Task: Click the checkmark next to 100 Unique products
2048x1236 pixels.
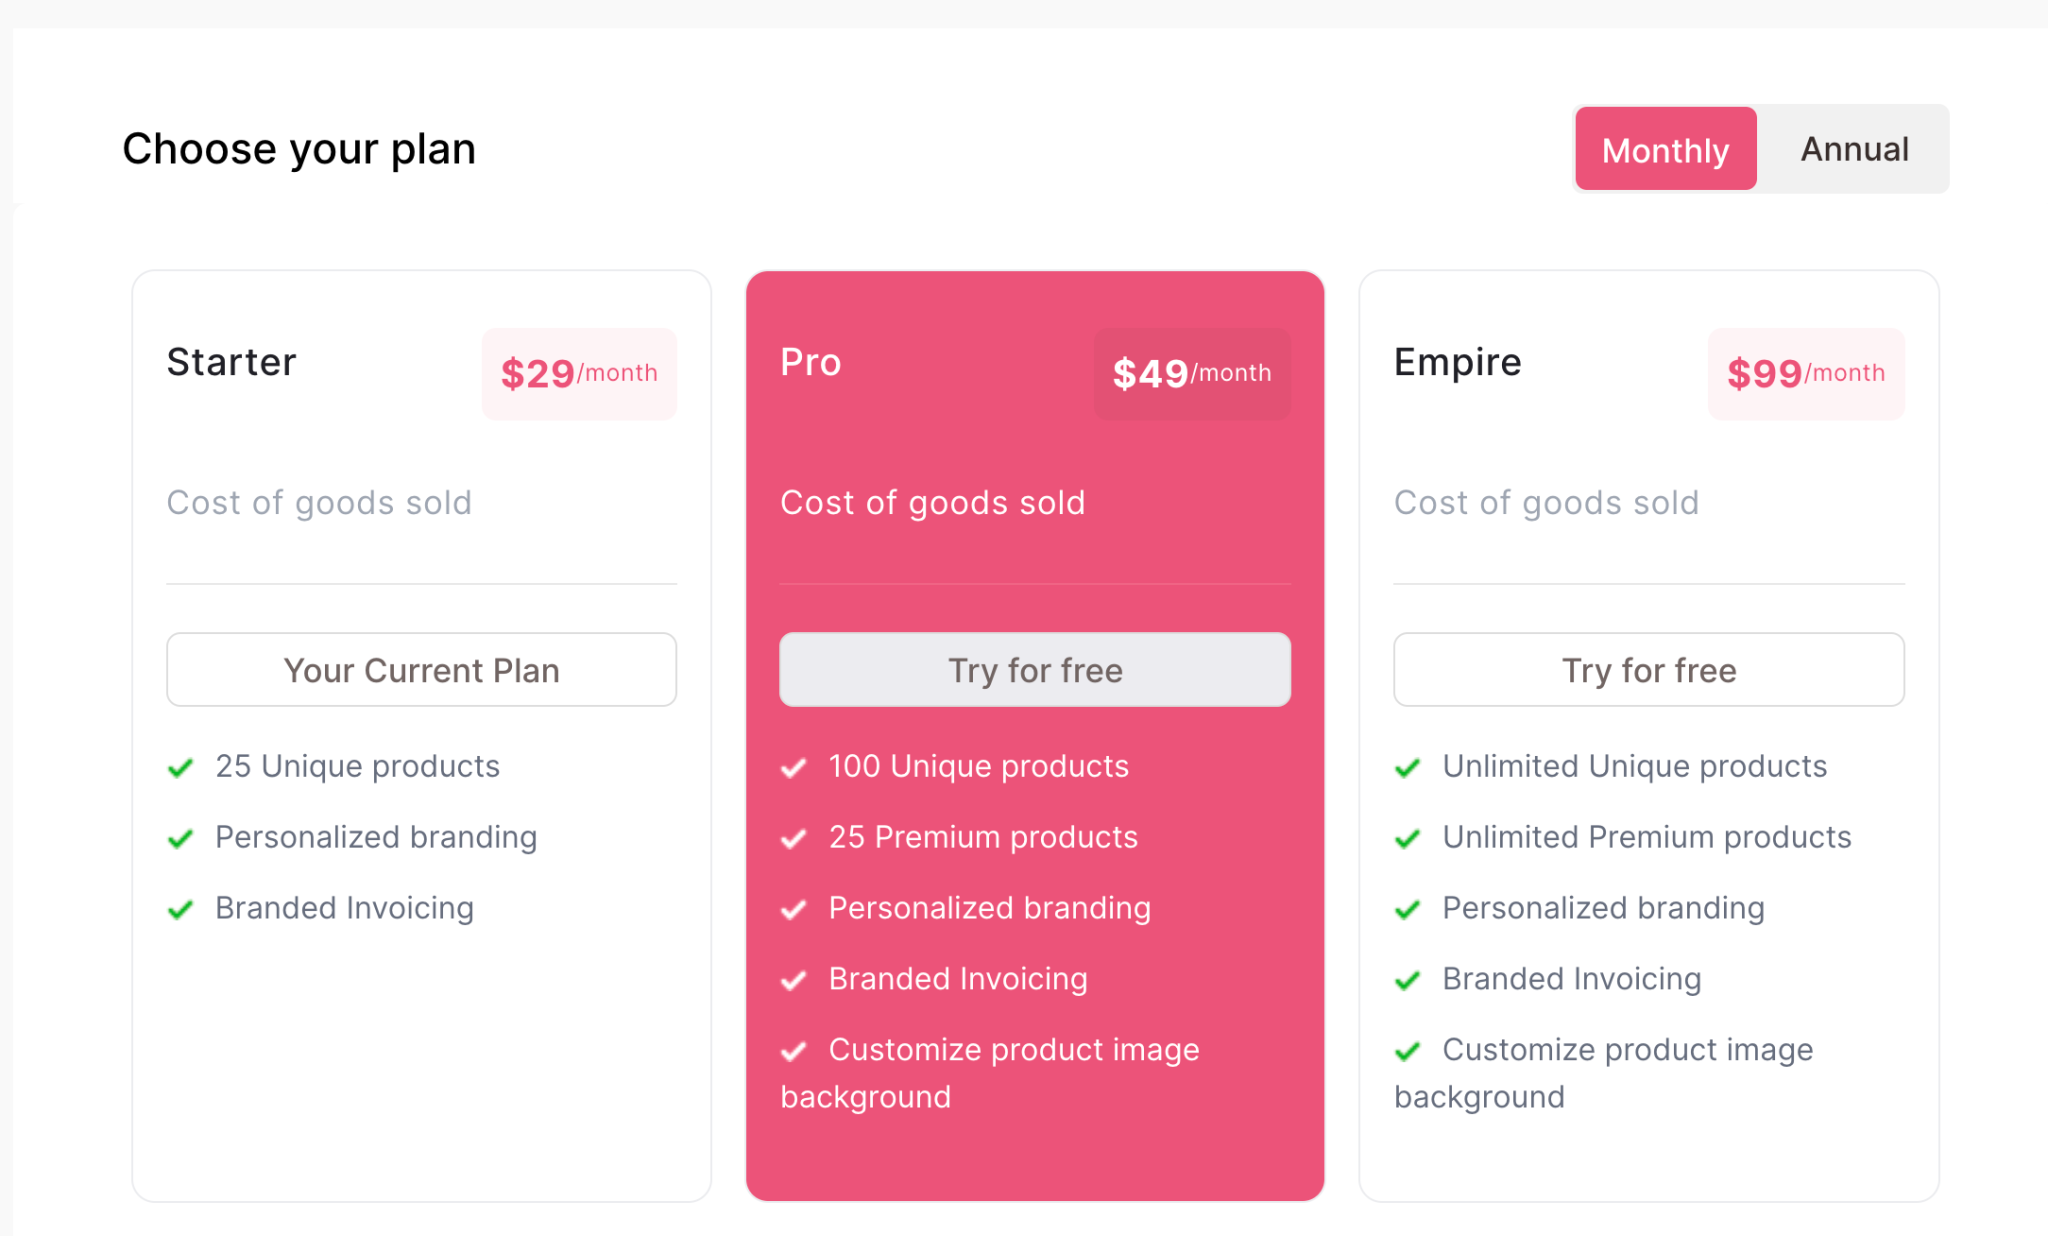Action: point(794,767)
